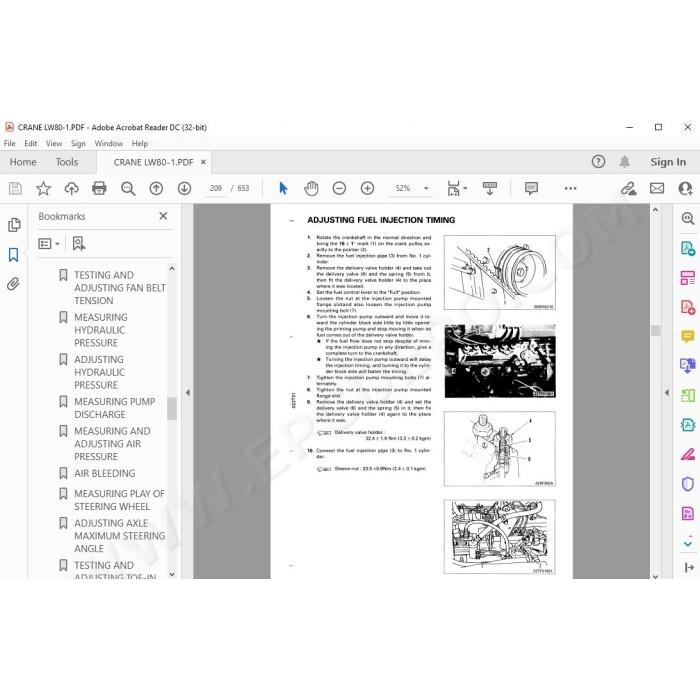Viewport: 700px width, 700px height.
Task: Click bookmarks list scroll up arrow
Action: pyautogui.click(x=172, y=269)
